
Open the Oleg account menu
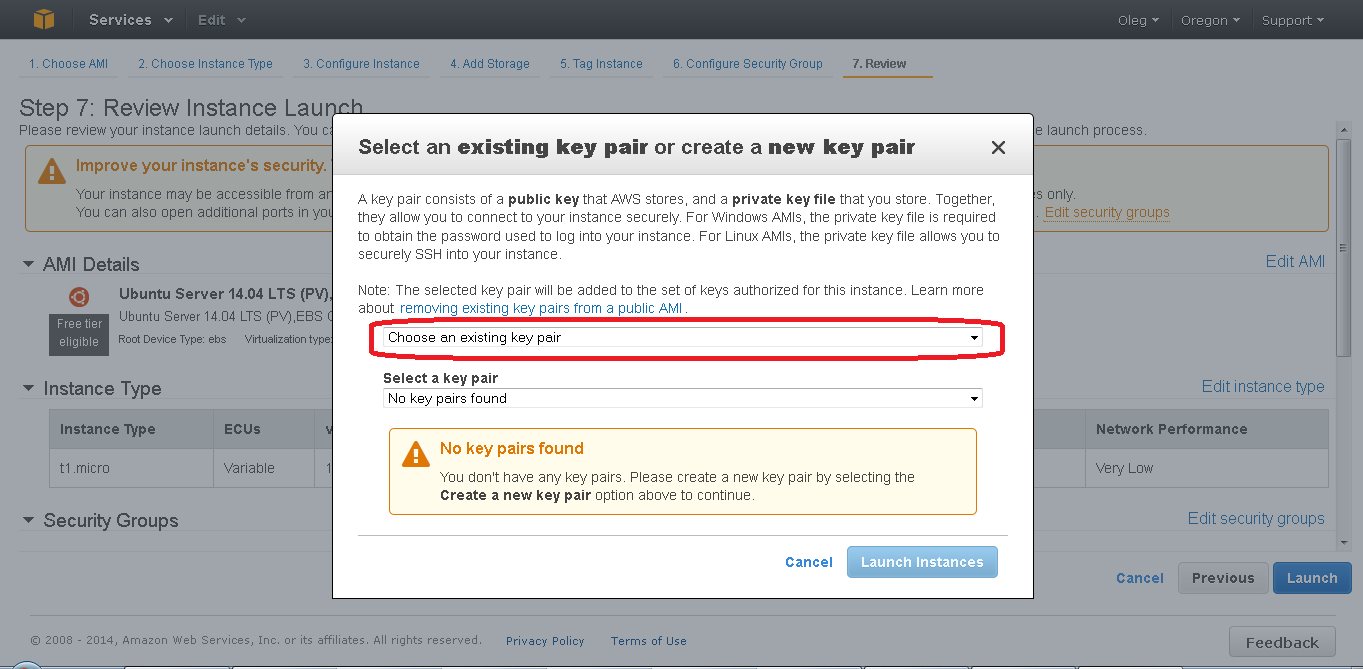1138,20
